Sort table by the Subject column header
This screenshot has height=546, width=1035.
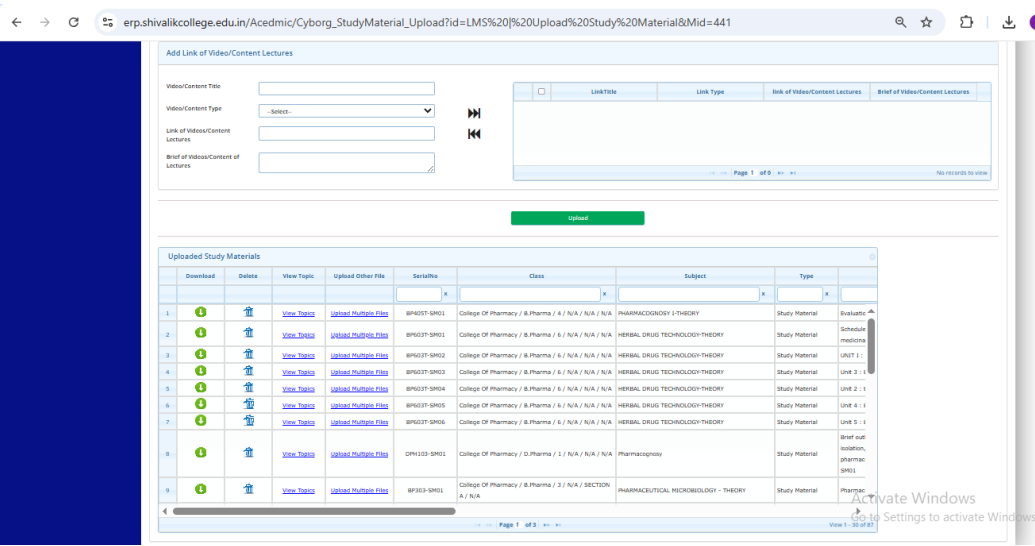coord(694,276)
